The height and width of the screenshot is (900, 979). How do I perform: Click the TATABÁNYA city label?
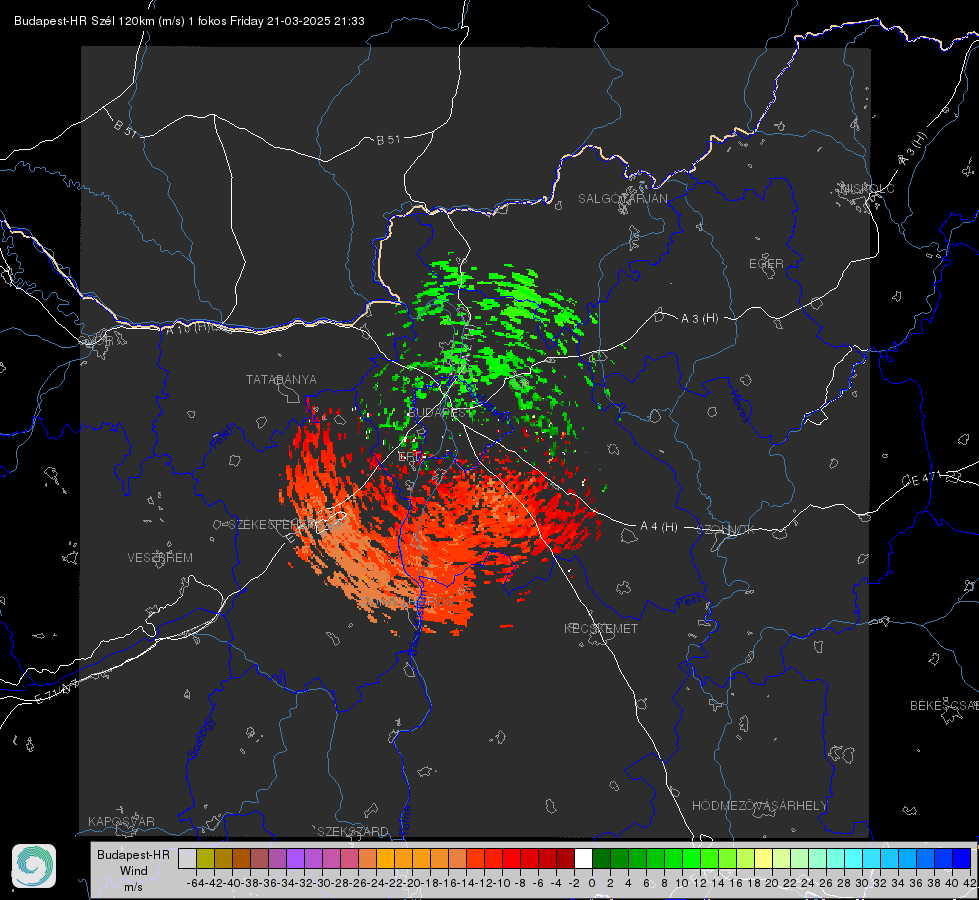click(281, 380)
